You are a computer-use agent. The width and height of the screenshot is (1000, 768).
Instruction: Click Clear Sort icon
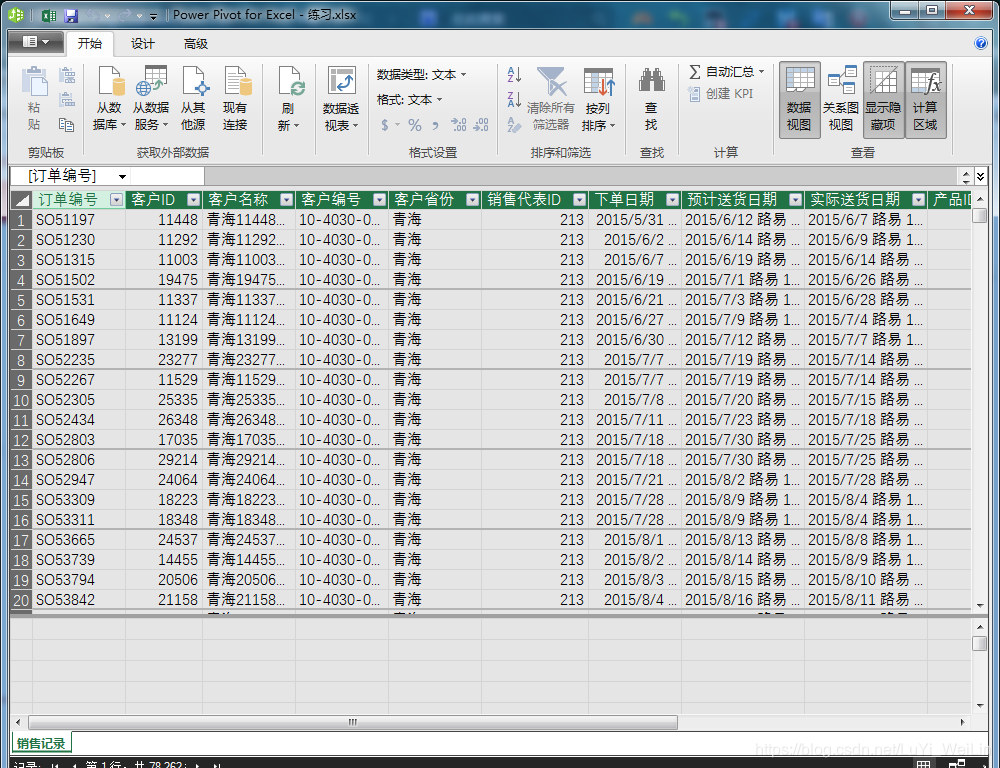point(514,125)
